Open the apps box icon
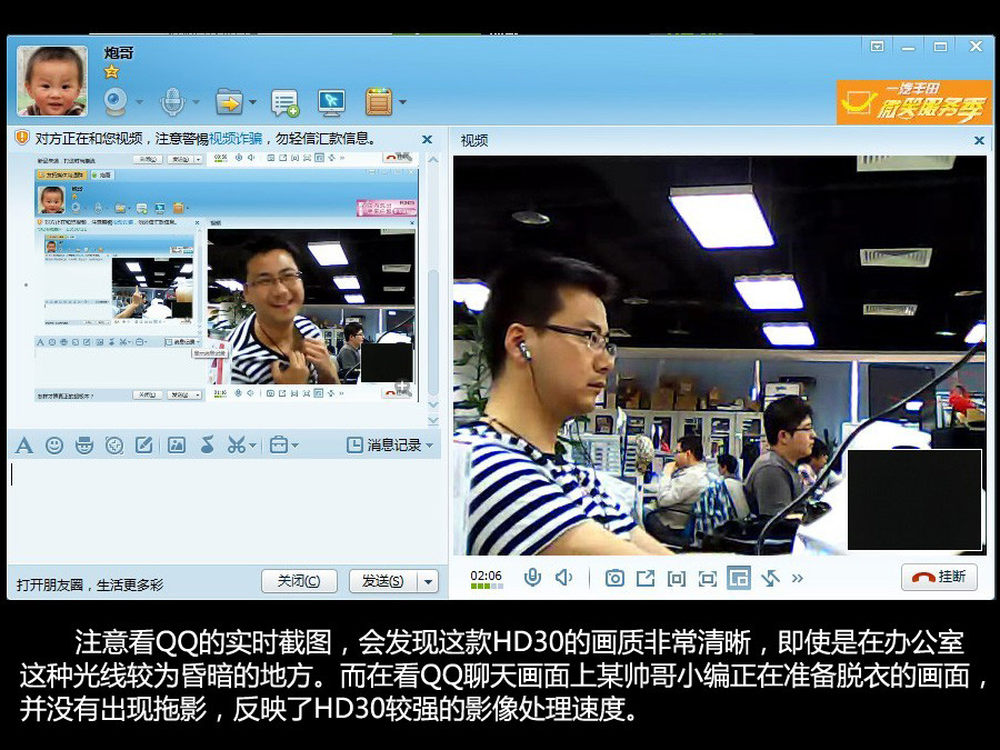Image resolution: width=1000 pixels, height=750 pixels. click(379, 102)
